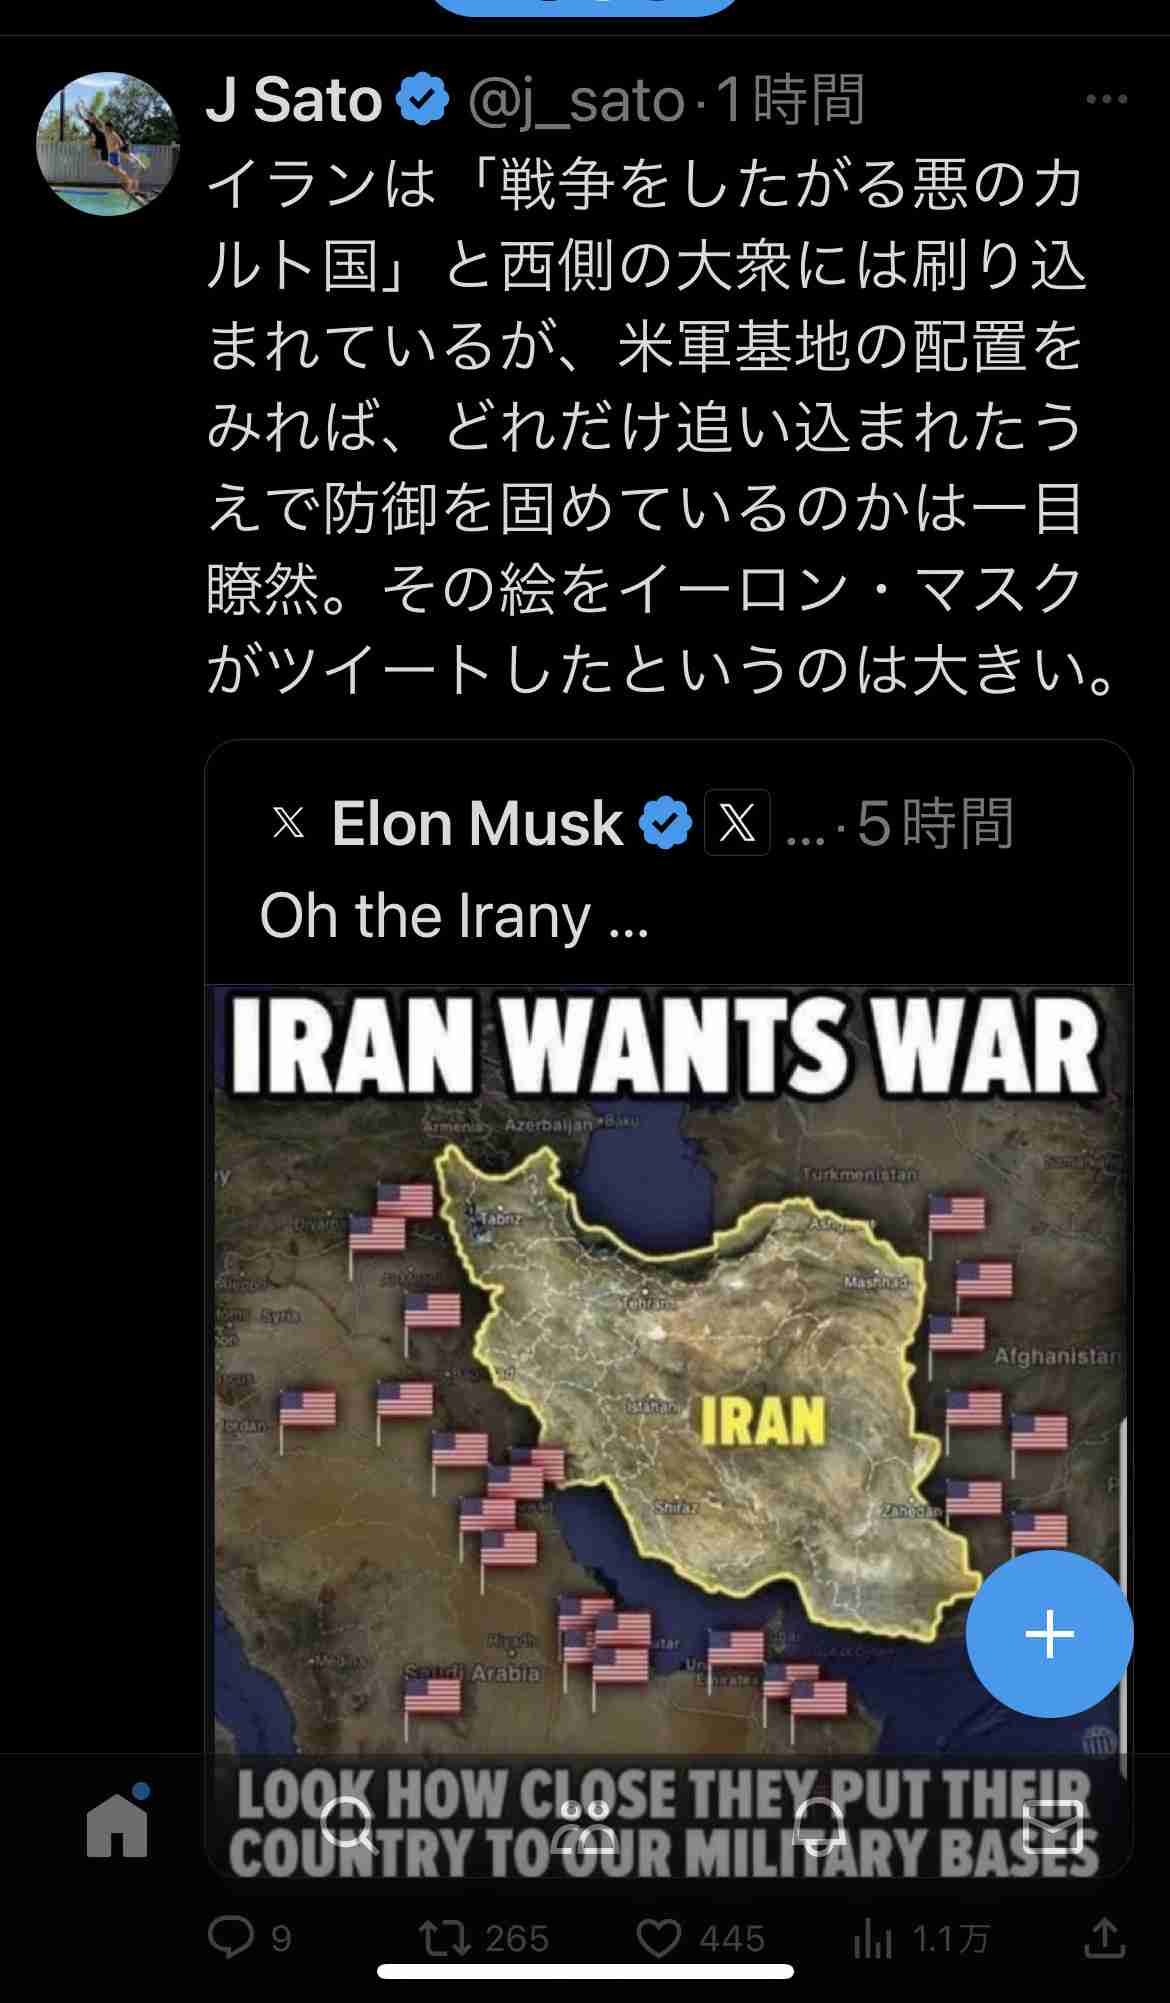Open the Search tab magnifier icon
This screenshot has height=2003, width=1170.
click(x=348, y=1824)
